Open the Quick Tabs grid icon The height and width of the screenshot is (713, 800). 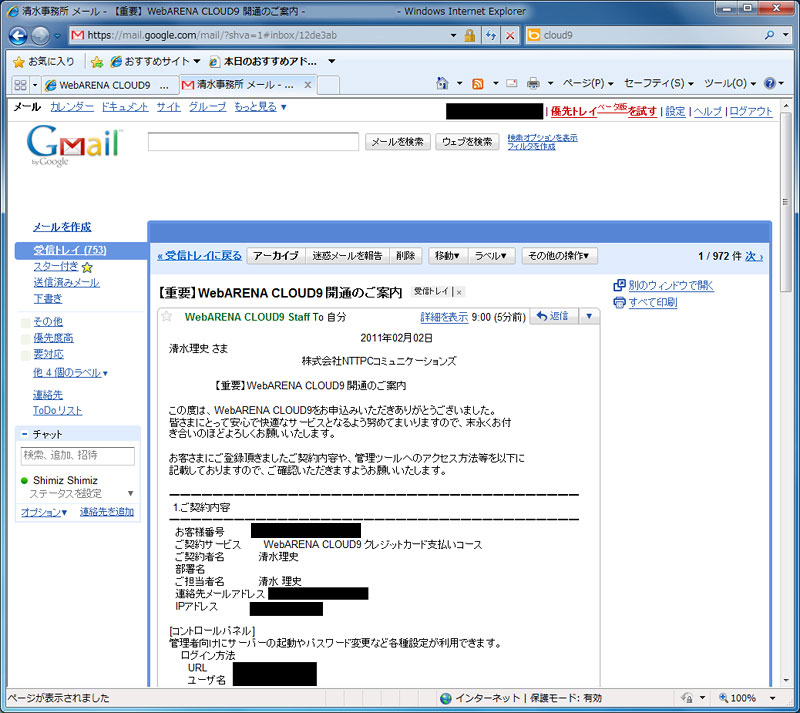coord(20,85)
